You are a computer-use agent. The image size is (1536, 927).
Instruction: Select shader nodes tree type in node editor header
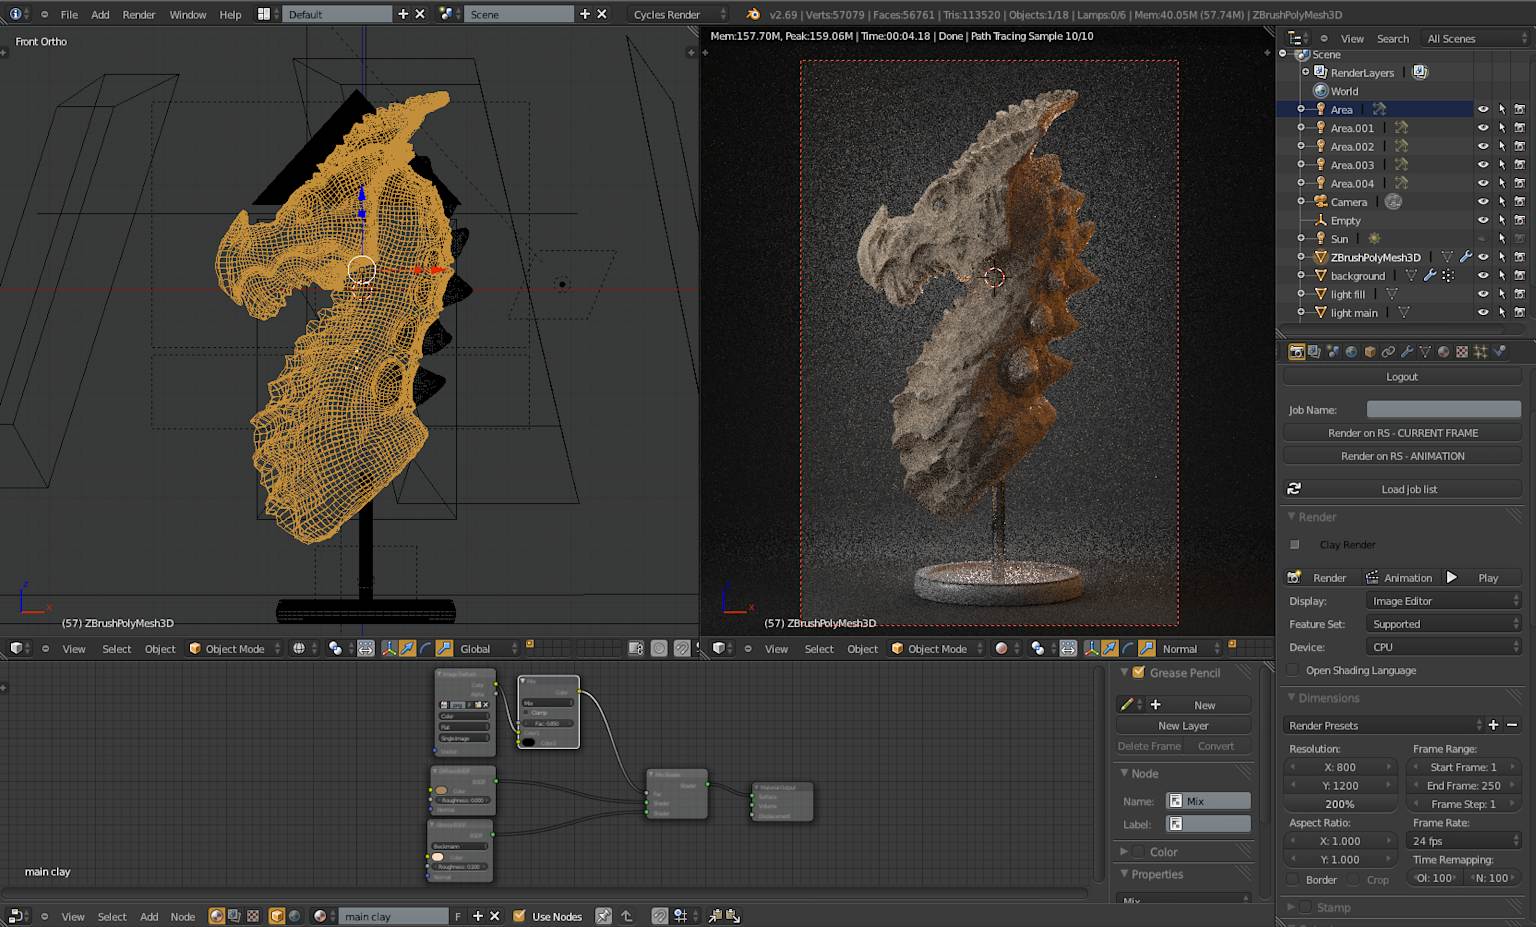216,916
